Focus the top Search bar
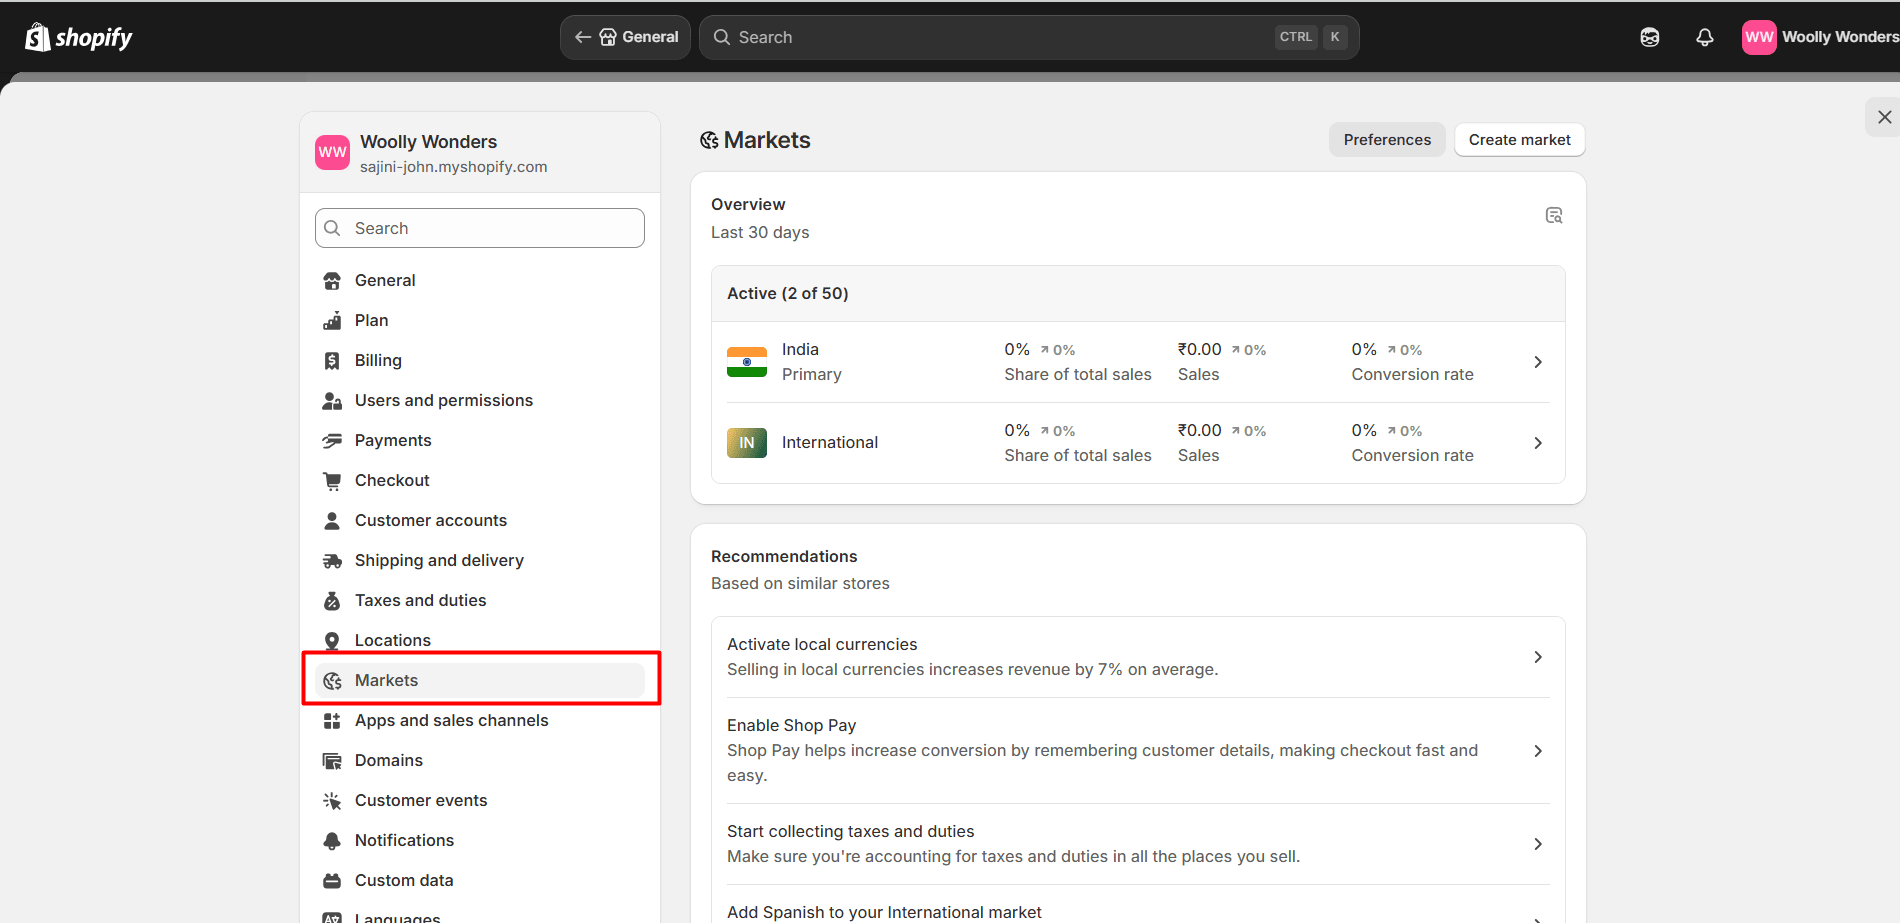Screen dimensions: 1900x923 coord(1029,37)
